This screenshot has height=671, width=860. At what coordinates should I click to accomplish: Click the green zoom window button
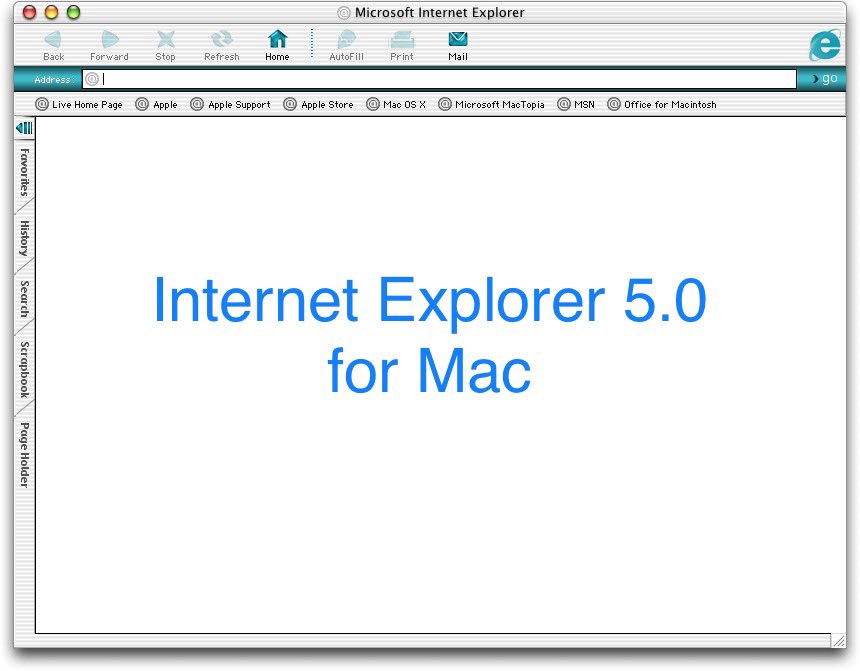73,12
